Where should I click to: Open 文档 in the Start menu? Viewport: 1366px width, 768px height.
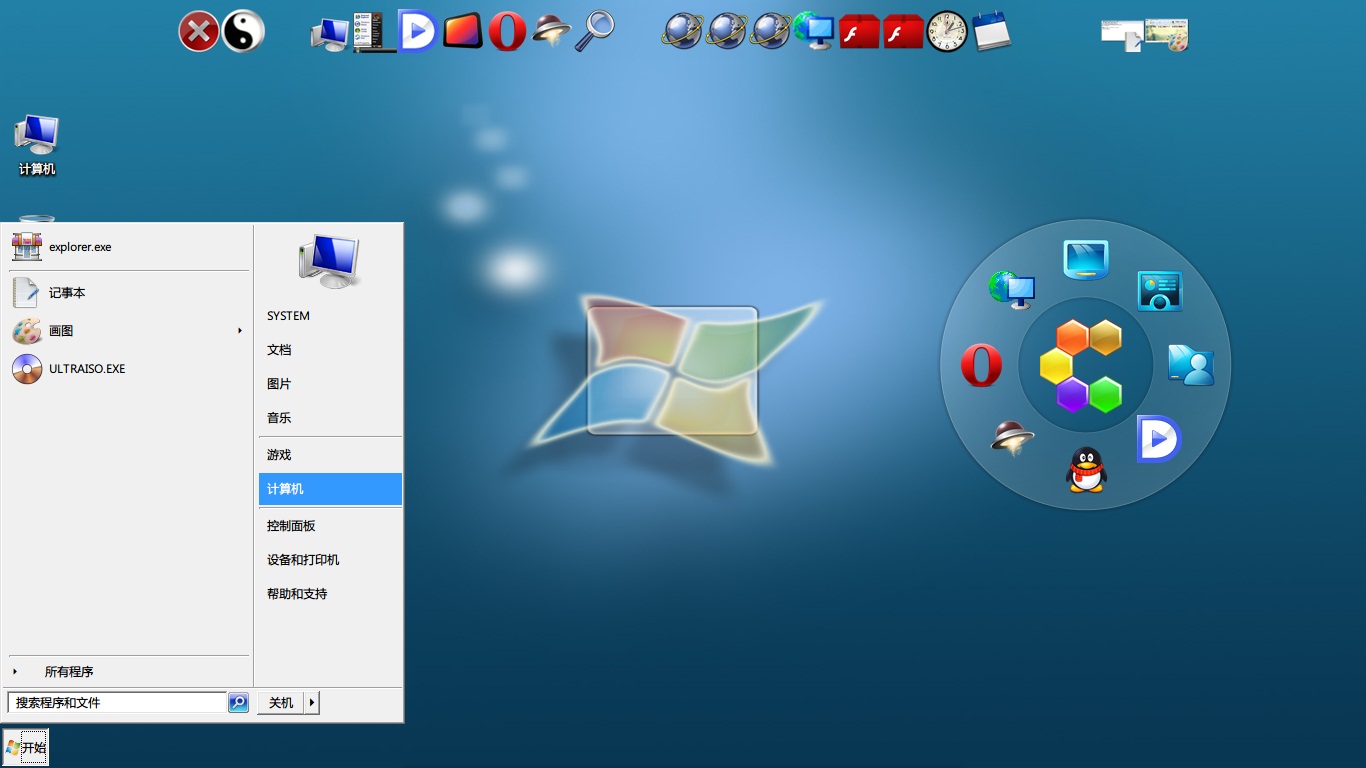pos(330,350)
